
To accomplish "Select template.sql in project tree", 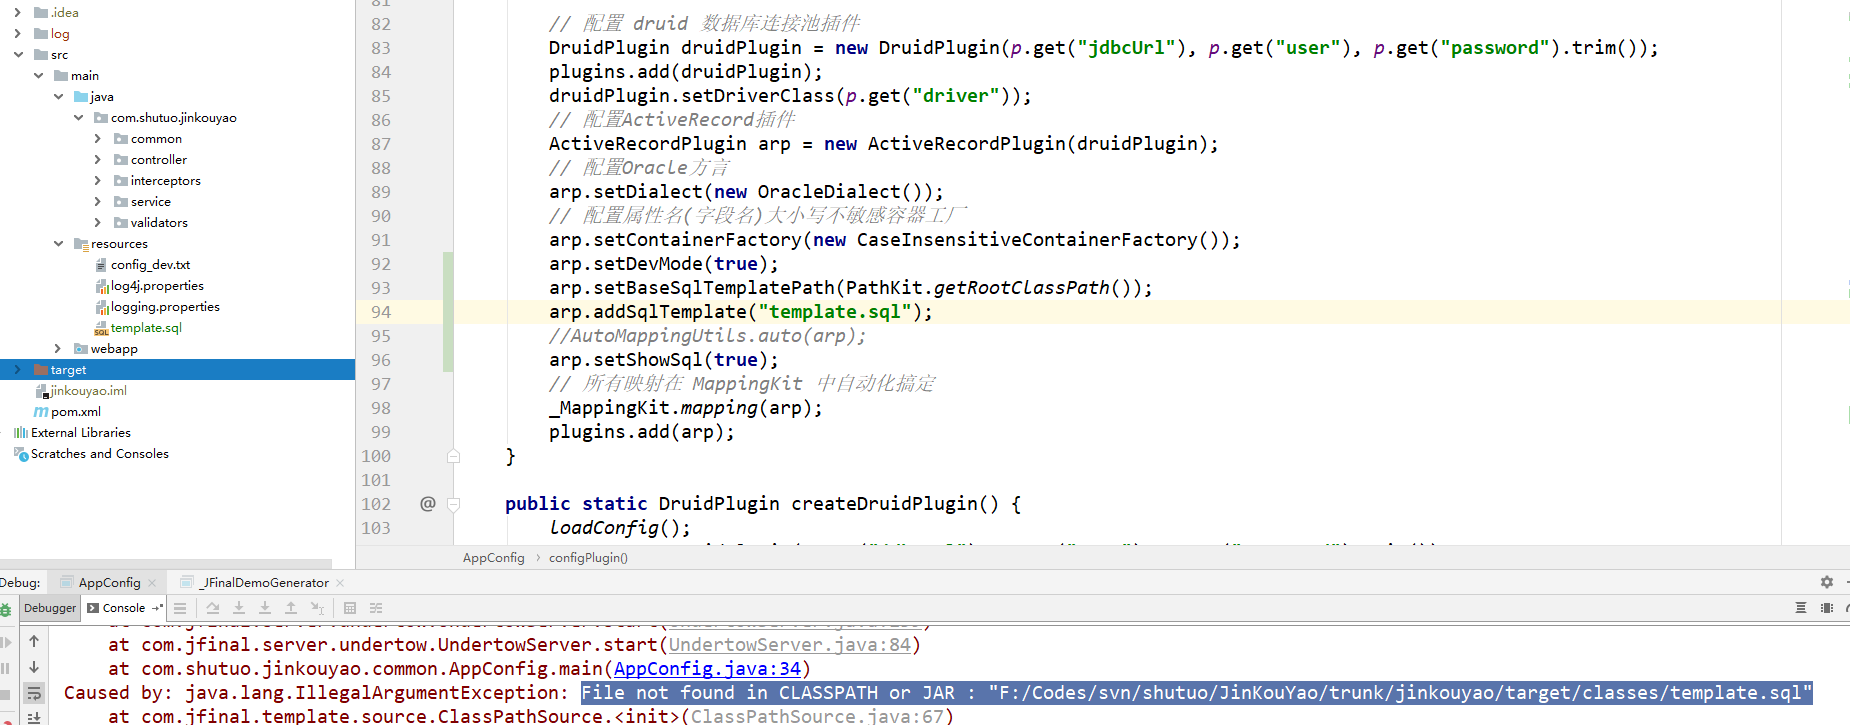I will [x=146, y=328].
